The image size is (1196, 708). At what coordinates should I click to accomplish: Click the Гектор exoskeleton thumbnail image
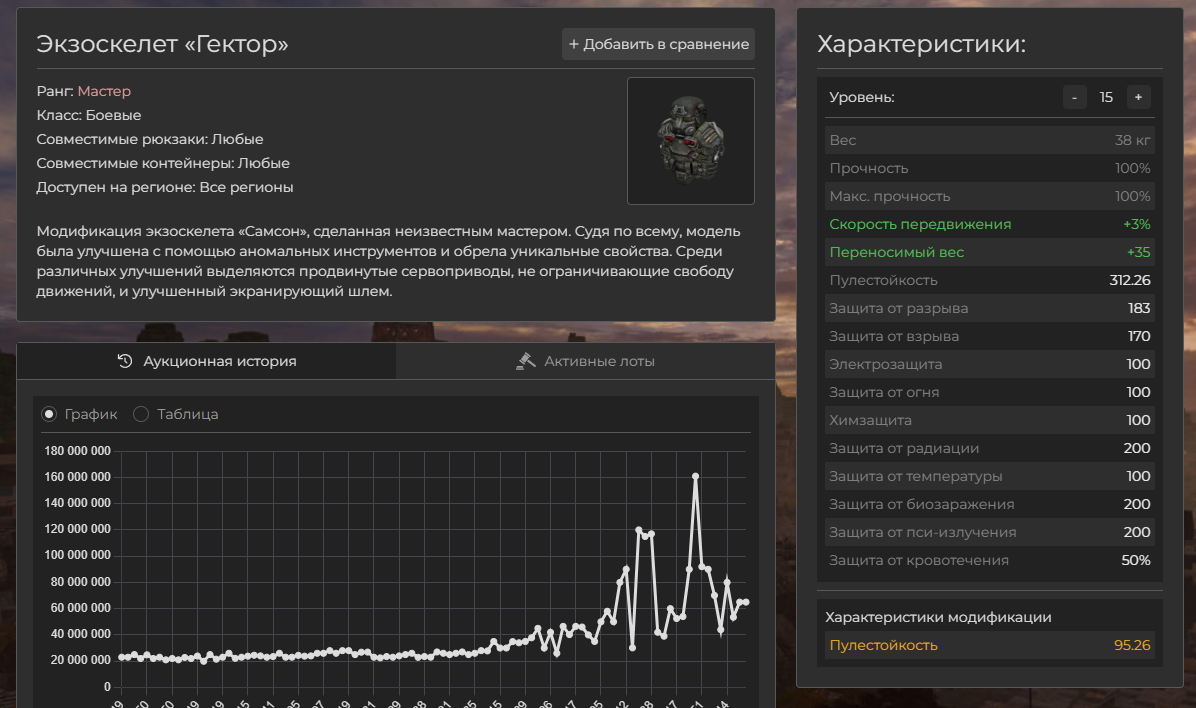(x=690, y=141)
